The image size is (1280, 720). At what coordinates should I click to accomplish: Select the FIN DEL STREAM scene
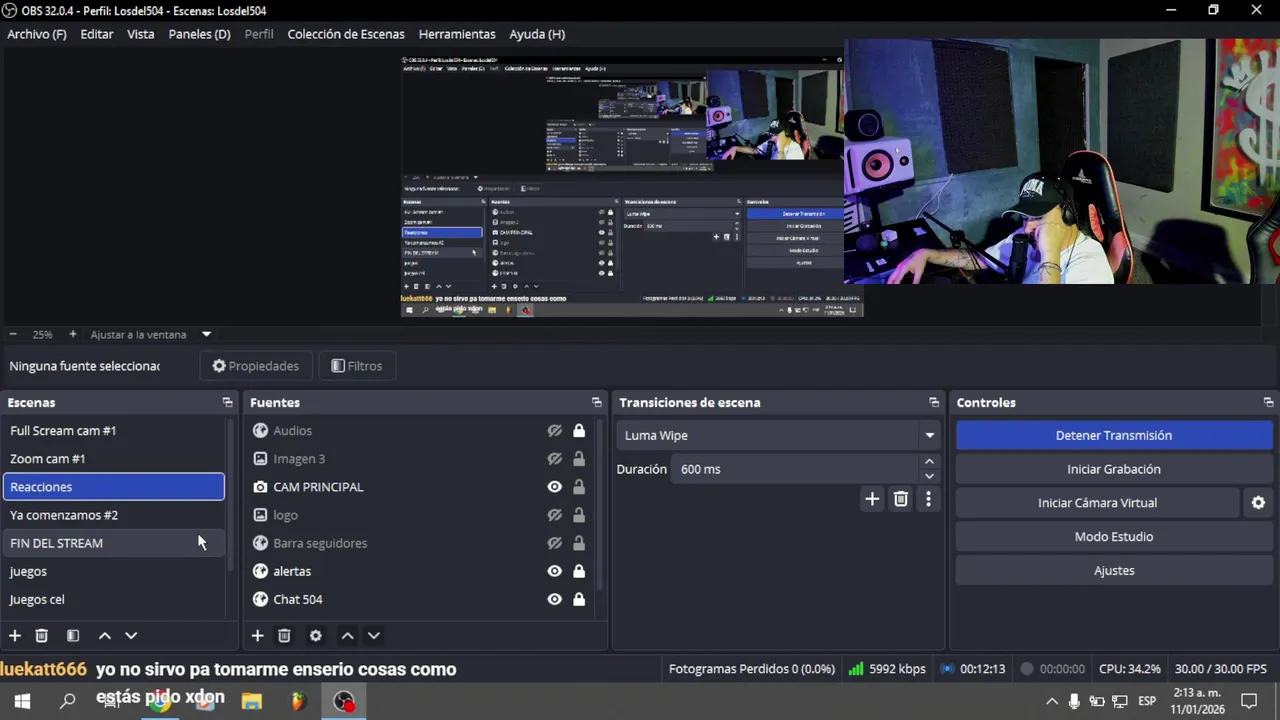coord(114,543)
